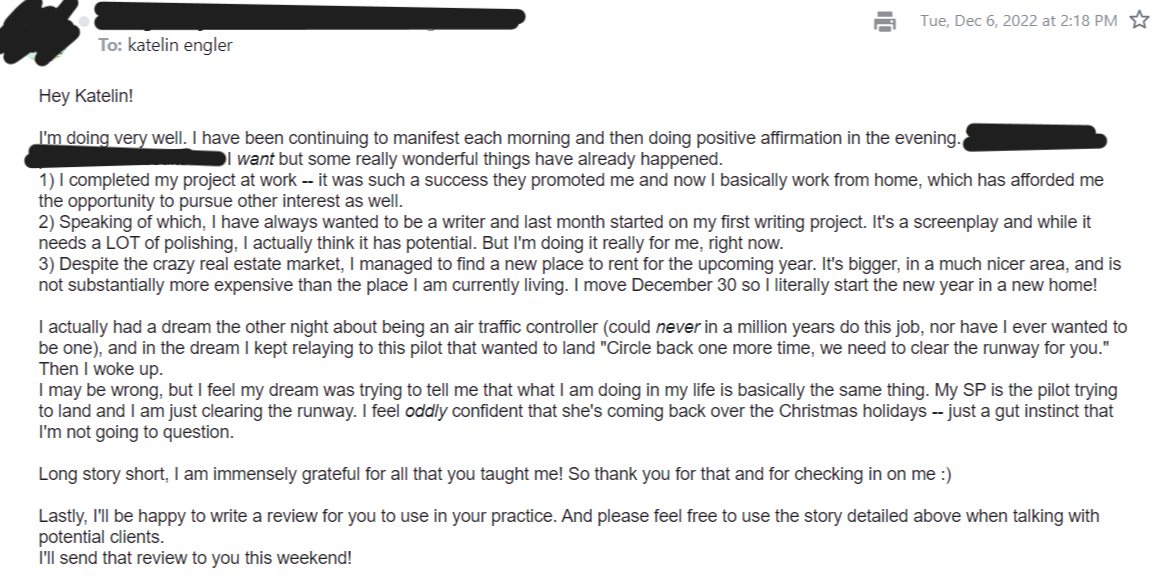Viewport: 1159px width, 576px height.
Task: Click the italic word "never"
Action: tap(677, 327)
